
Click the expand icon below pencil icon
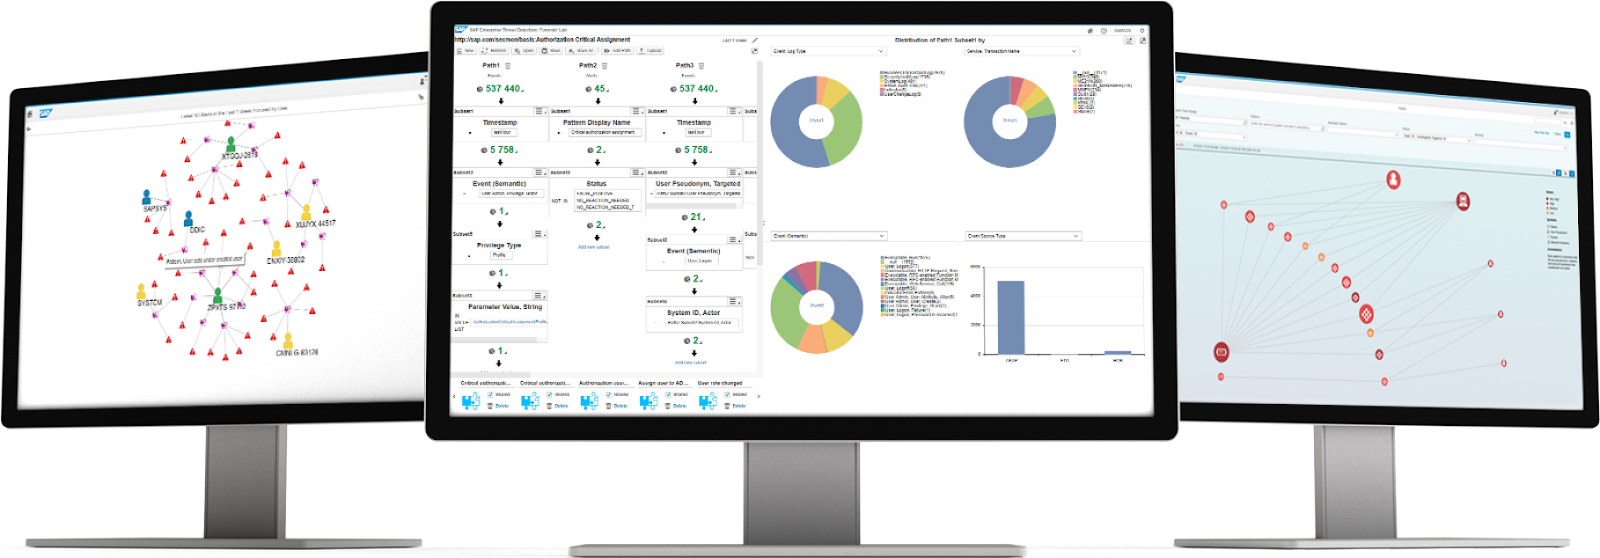coord(755,51)
